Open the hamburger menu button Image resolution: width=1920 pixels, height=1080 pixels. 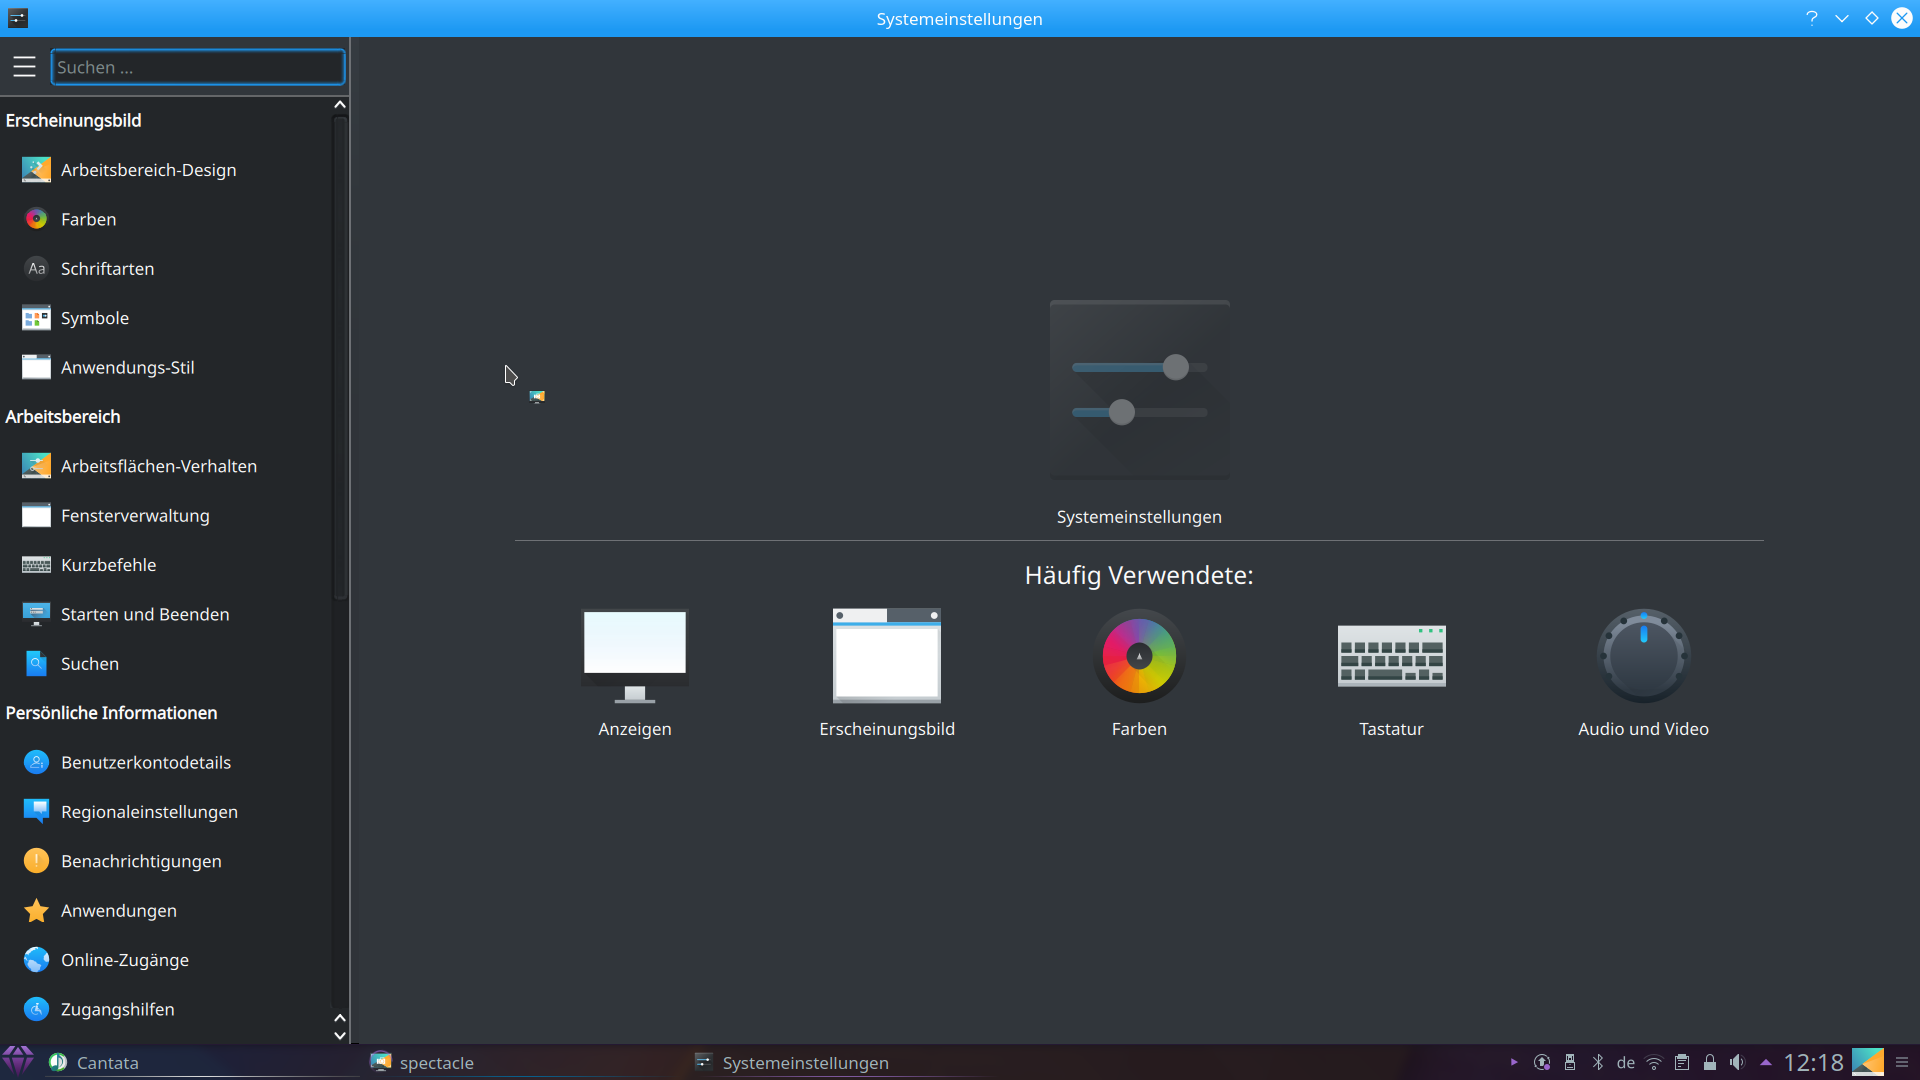click(24, 67)
